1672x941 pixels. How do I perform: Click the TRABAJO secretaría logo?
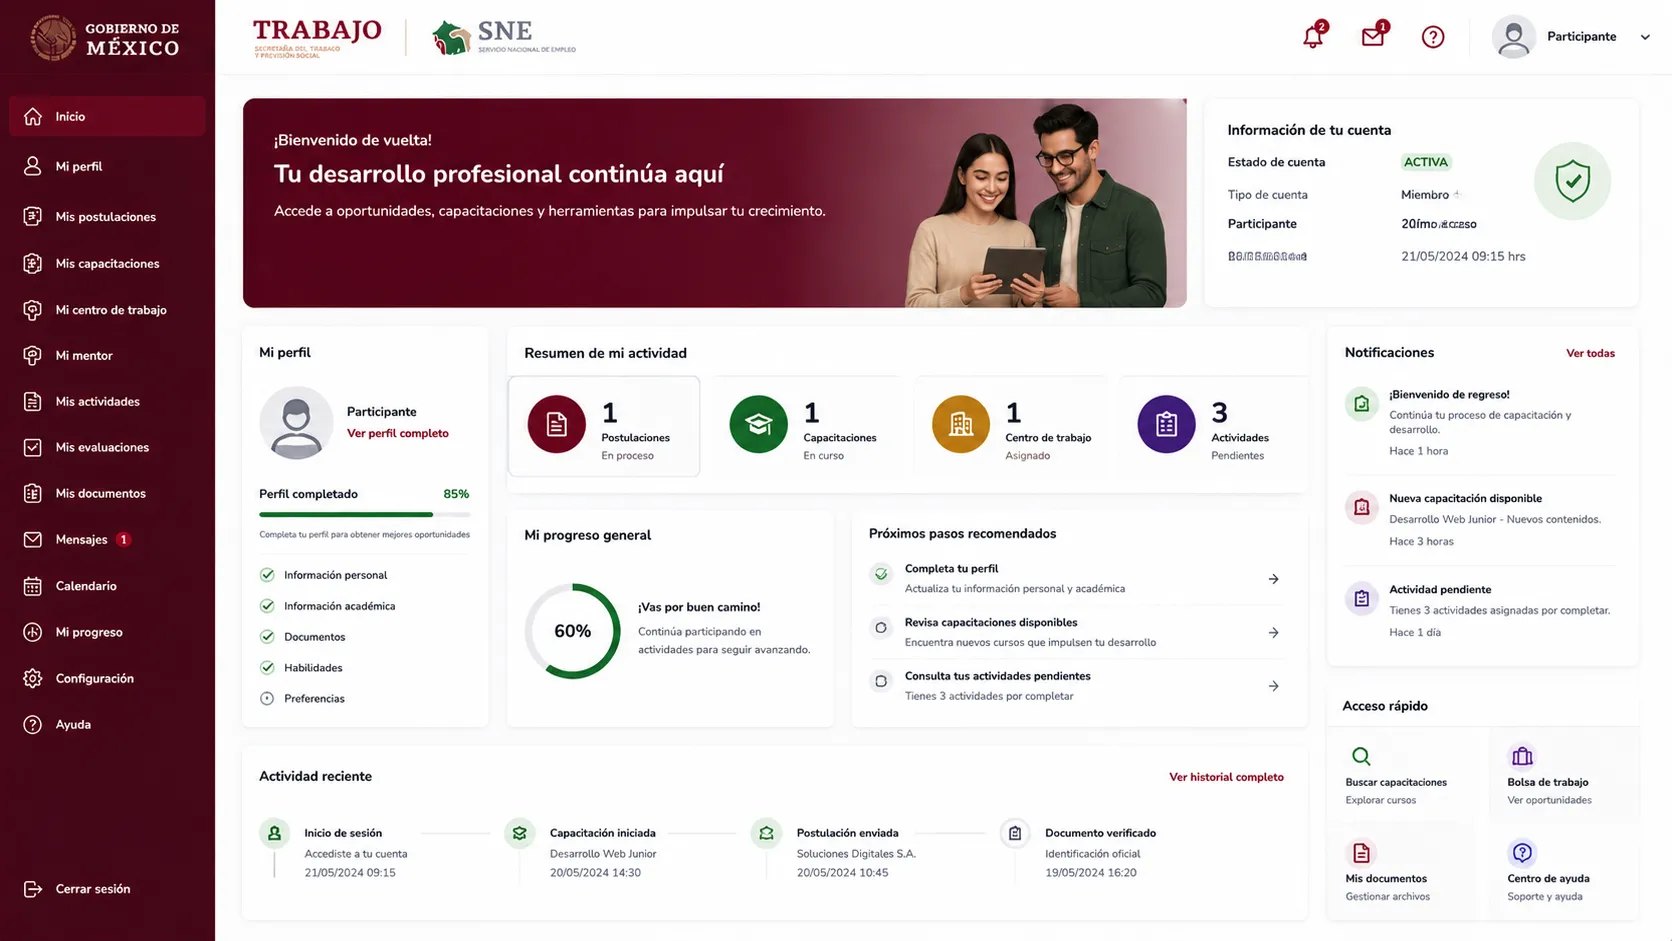coord(317,37)
